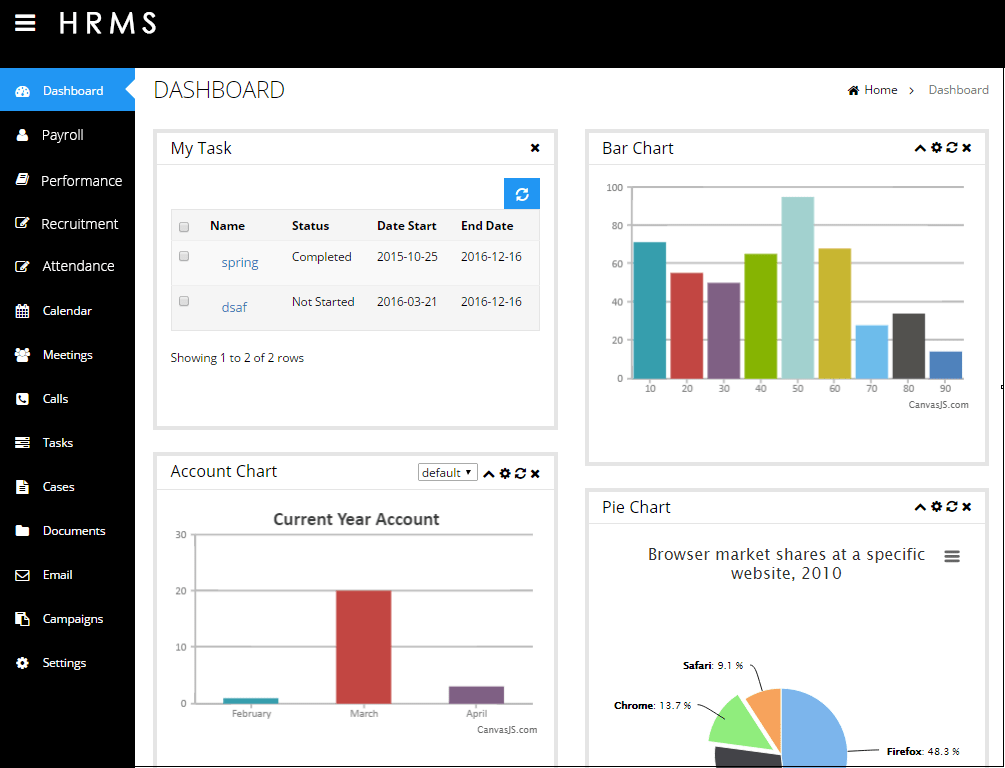Open the hamburger menu in the header
The height and width of the screenshot is (768, 1005).
(25, 23)
